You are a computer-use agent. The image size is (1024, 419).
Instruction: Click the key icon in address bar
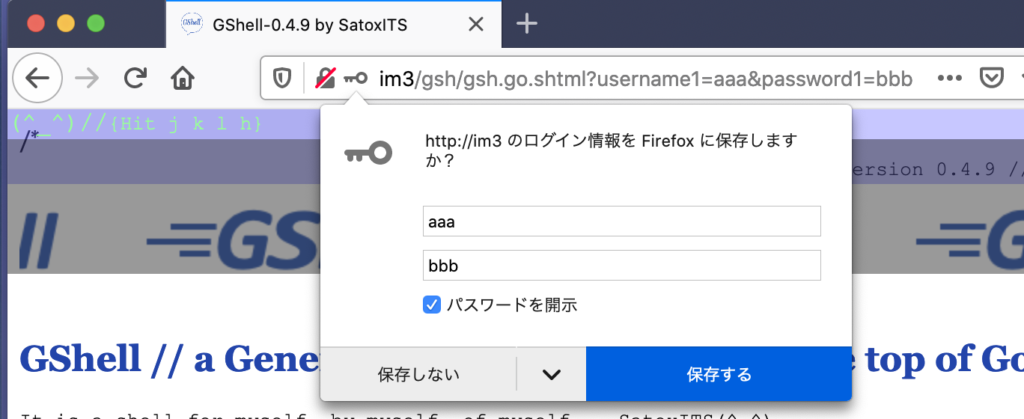tap(355, 79)
